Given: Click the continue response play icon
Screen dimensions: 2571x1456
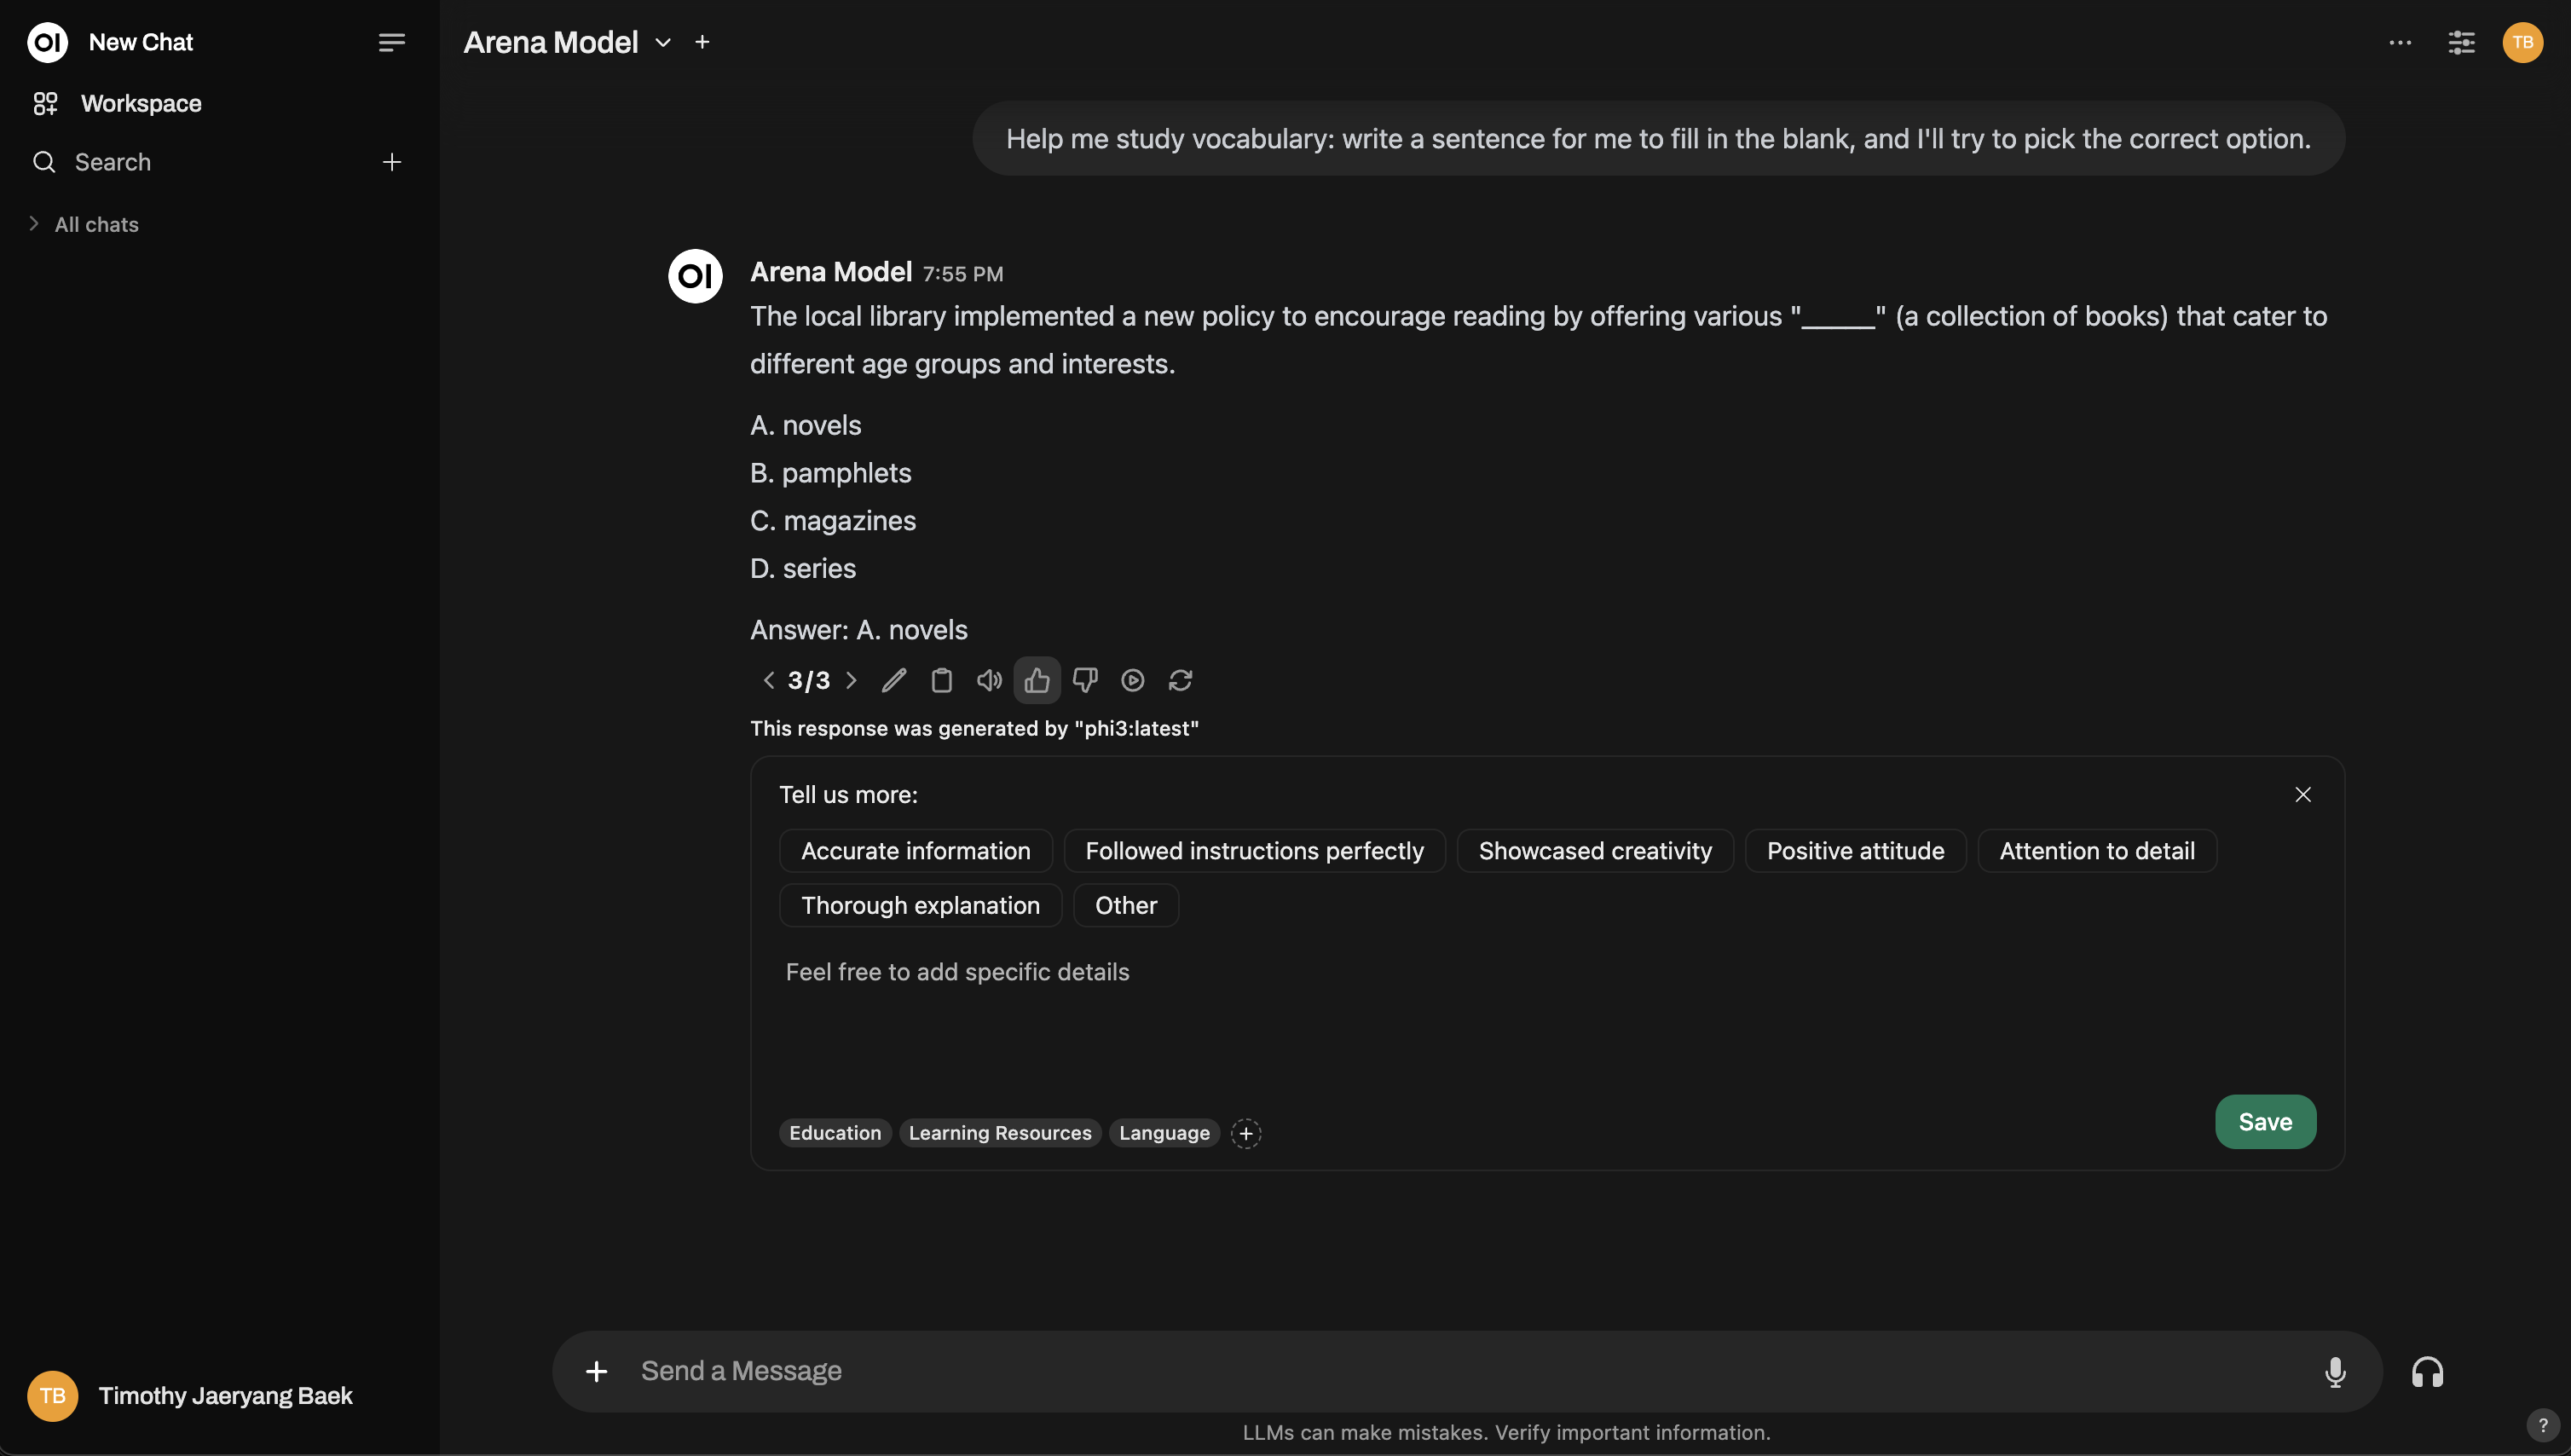Looking at the screenshot, I should 1132,681.
